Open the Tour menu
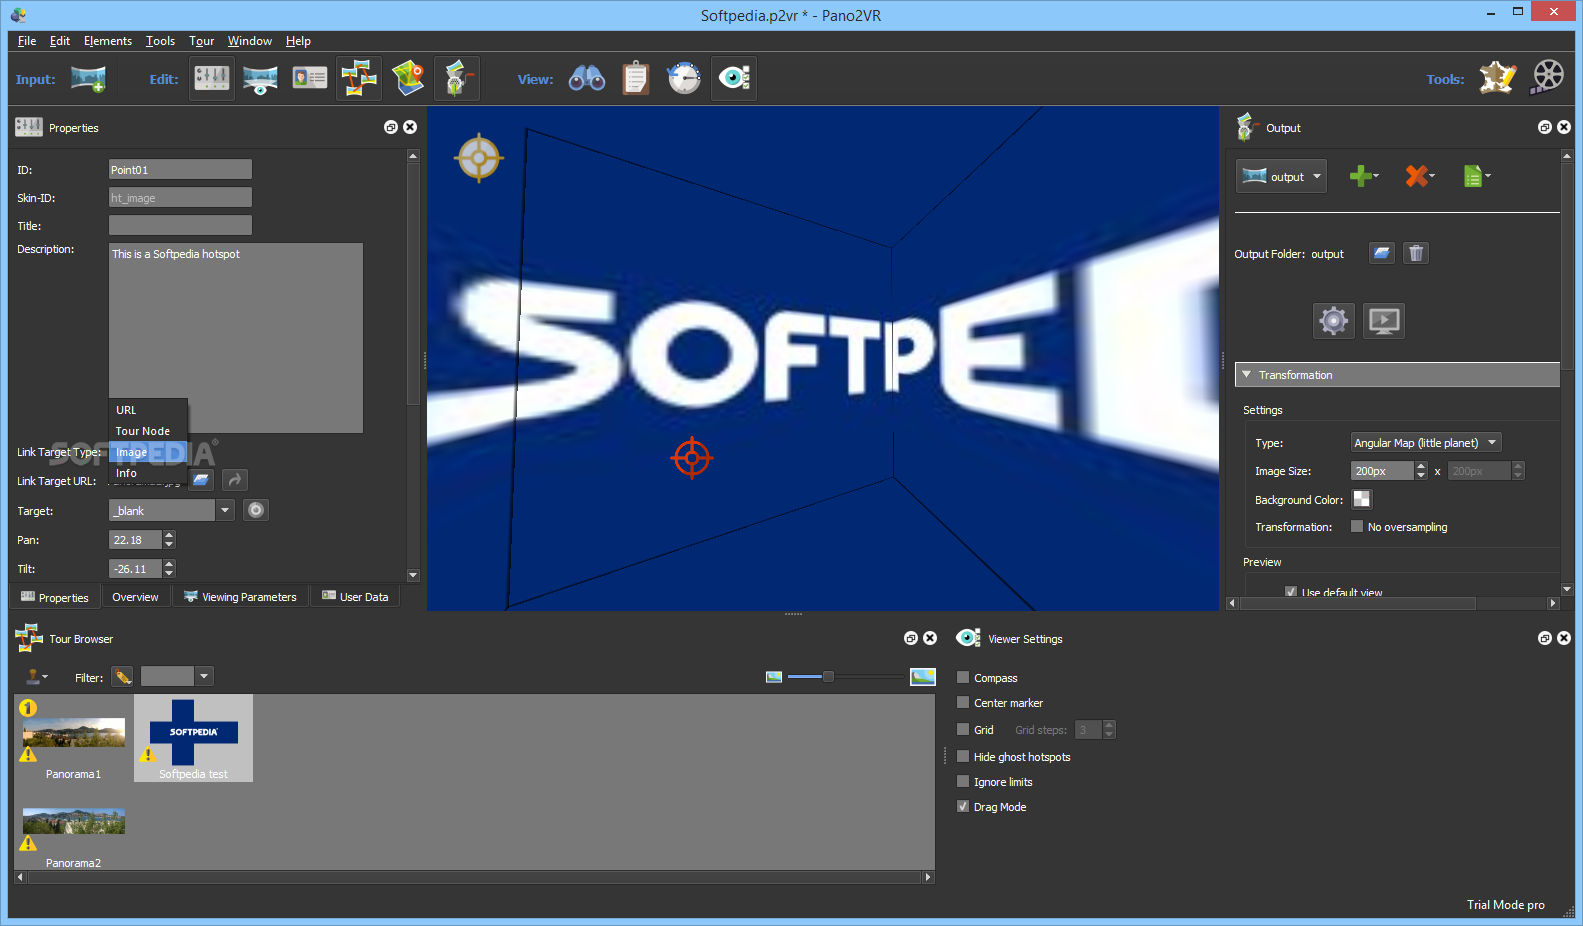This screenshot has width=1583, height=926. (202, 41)
